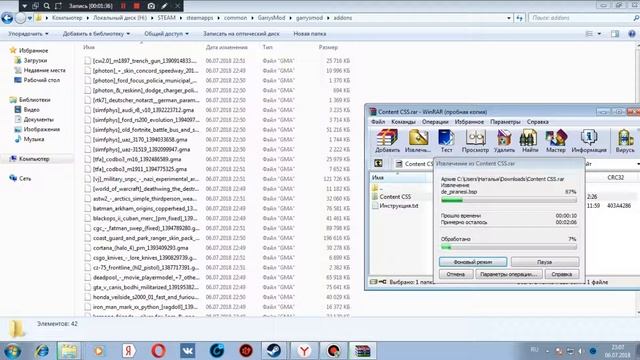Open the Команды menu in WinRAR
640x360 pixels.
point(403,122)
